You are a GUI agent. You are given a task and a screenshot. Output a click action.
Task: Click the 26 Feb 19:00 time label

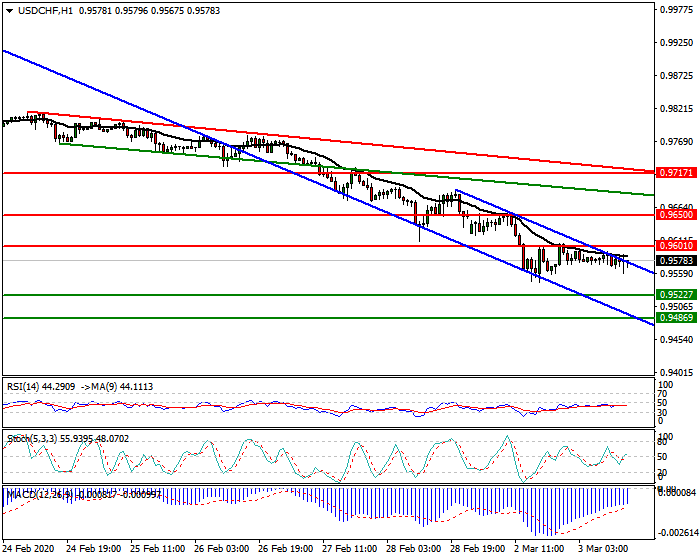(x=286, y=549)
